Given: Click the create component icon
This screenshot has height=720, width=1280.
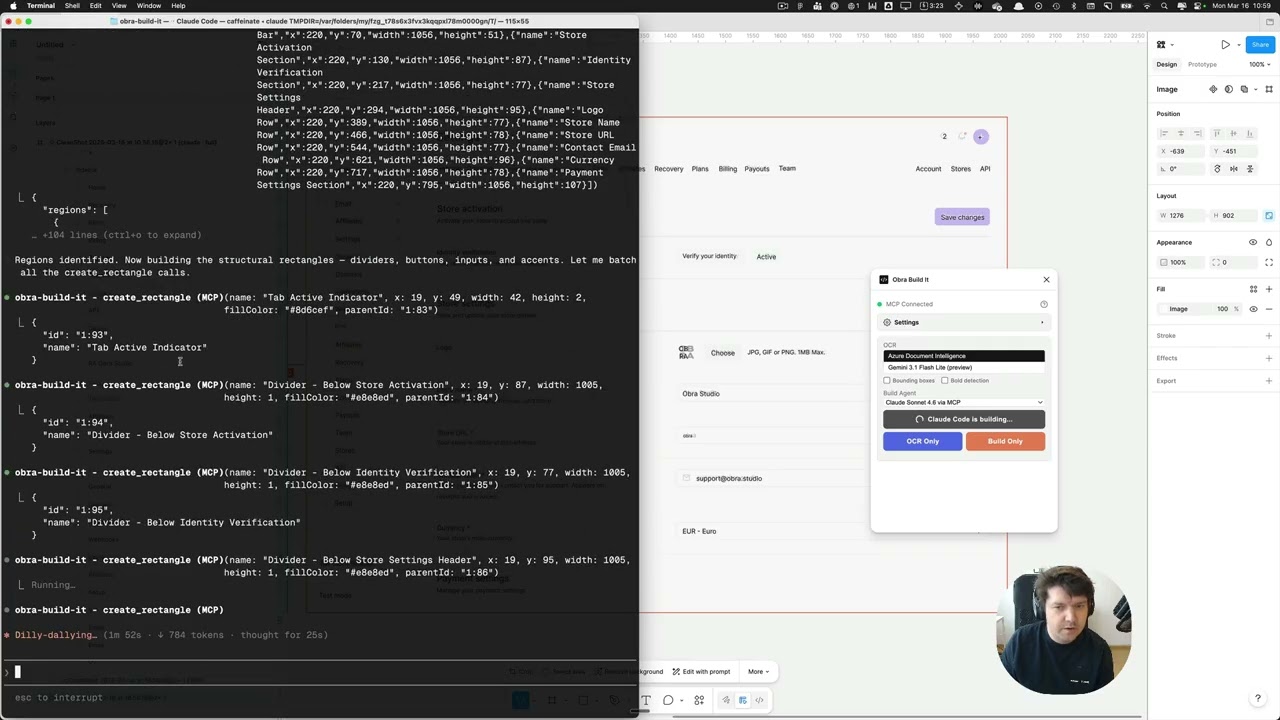Looking at the screenshot, I should (1213, 89).
